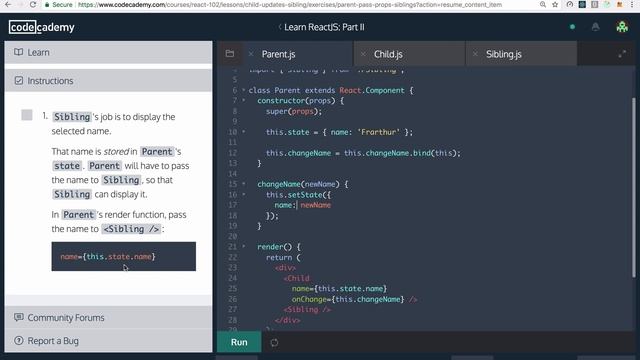Viewport: 640px width, 360px height.
Task: Click the <Child tag on line 24
Action: tap(296, 278)
